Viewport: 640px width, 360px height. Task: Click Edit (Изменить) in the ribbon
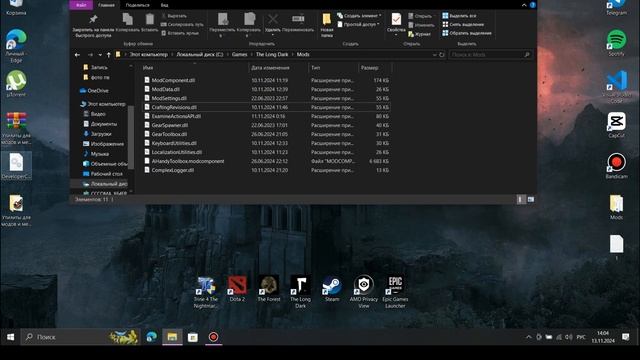pos(421,25)
